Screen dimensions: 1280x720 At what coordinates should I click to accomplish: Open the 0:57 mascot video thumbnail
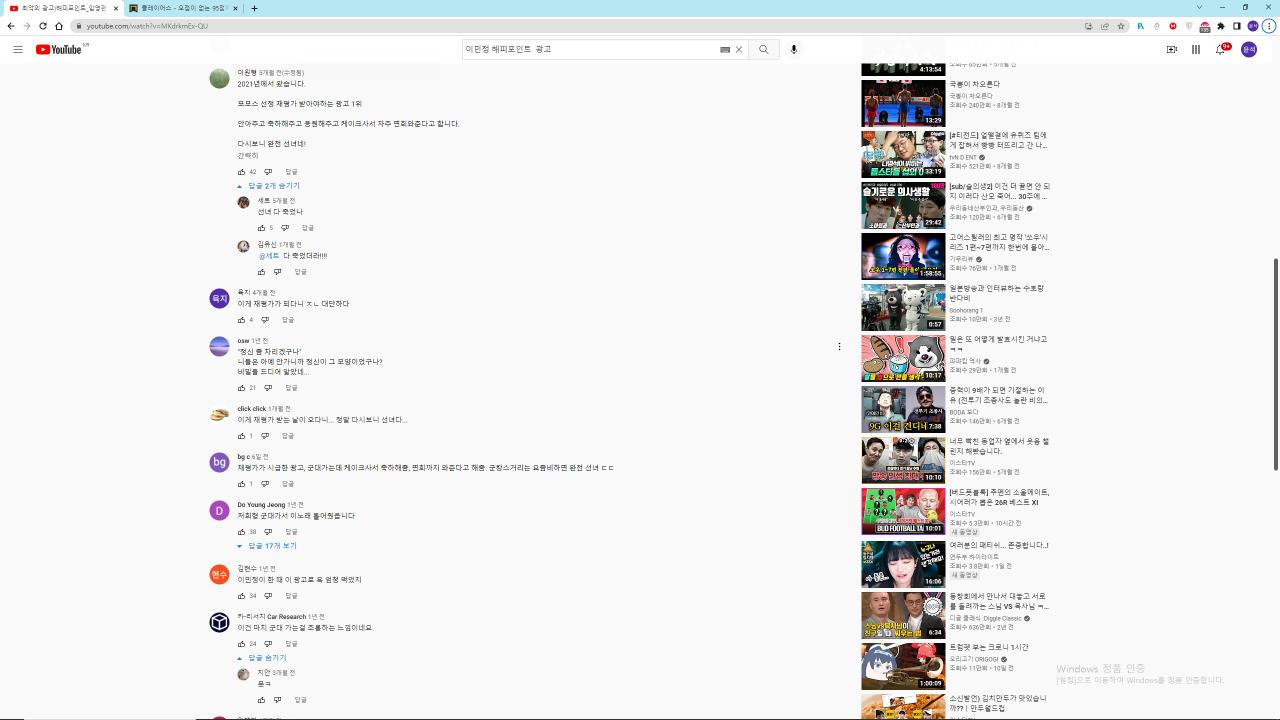pos(903,307)
